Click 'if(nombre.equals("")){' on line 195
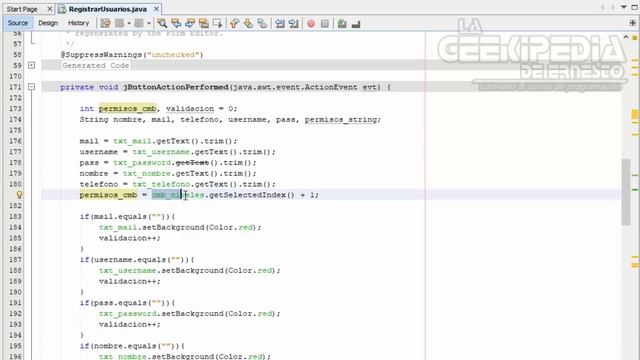 [x=132, y=346]
